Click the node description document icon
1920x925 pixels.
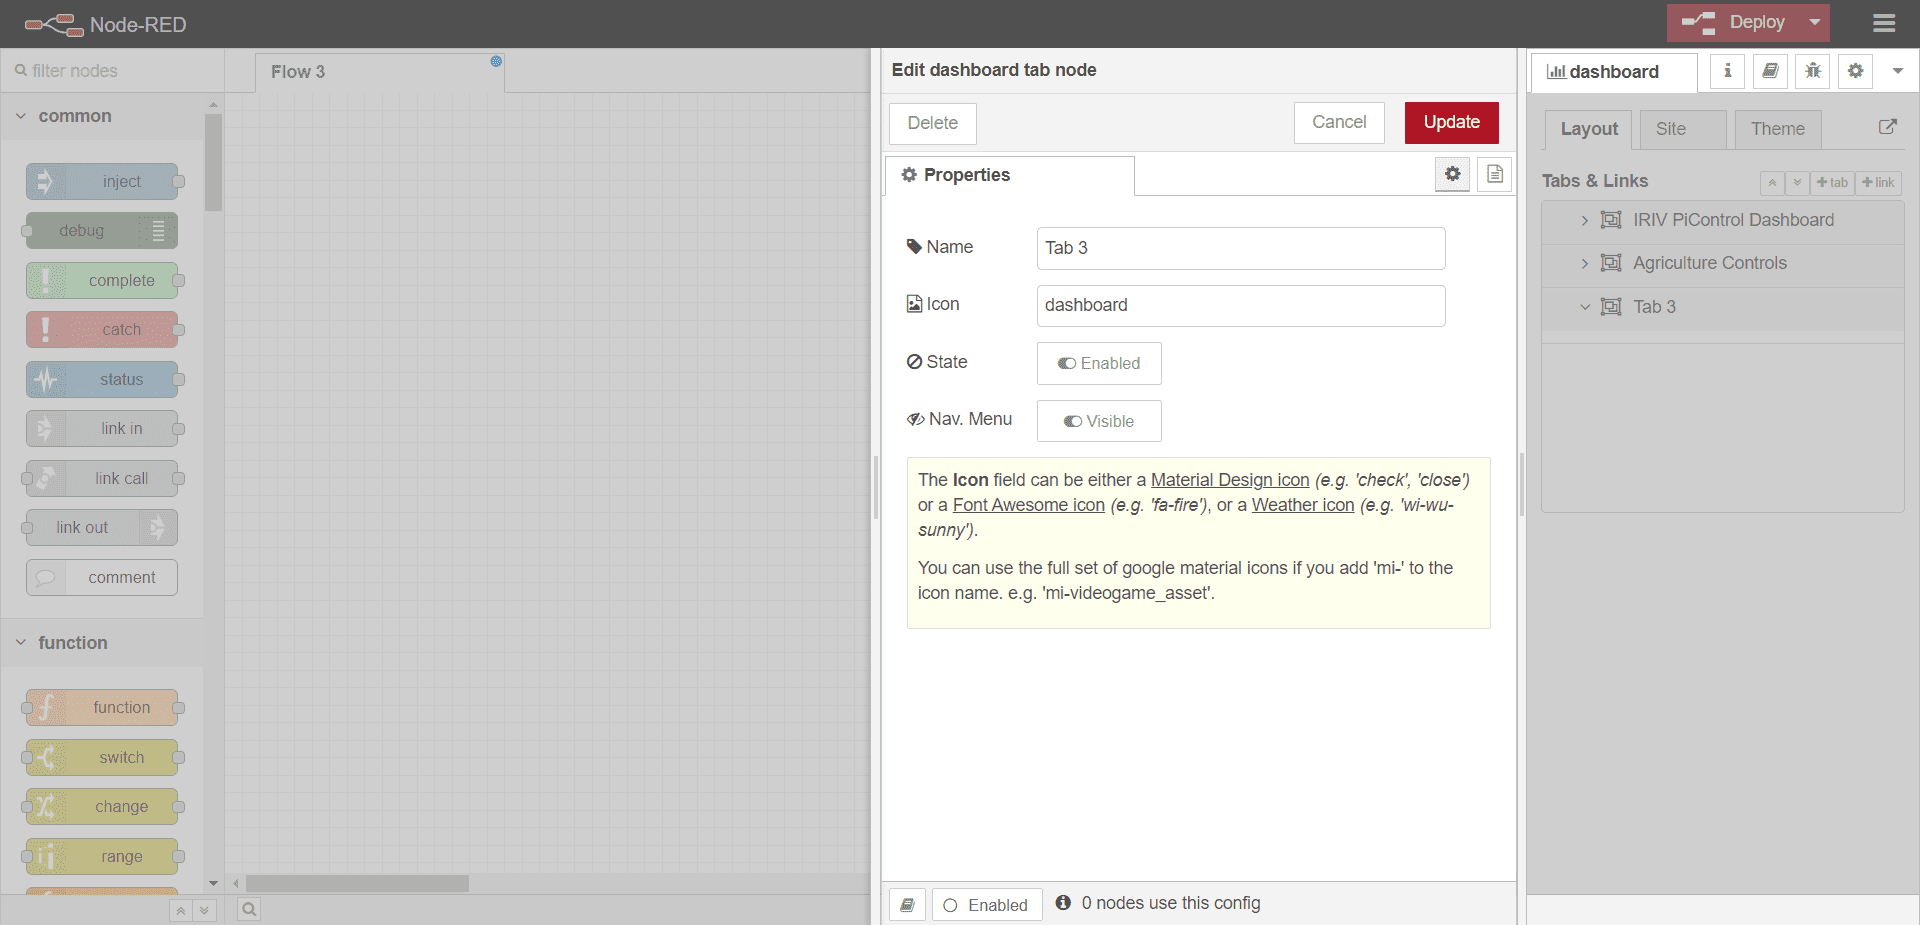coord(1494,174)
